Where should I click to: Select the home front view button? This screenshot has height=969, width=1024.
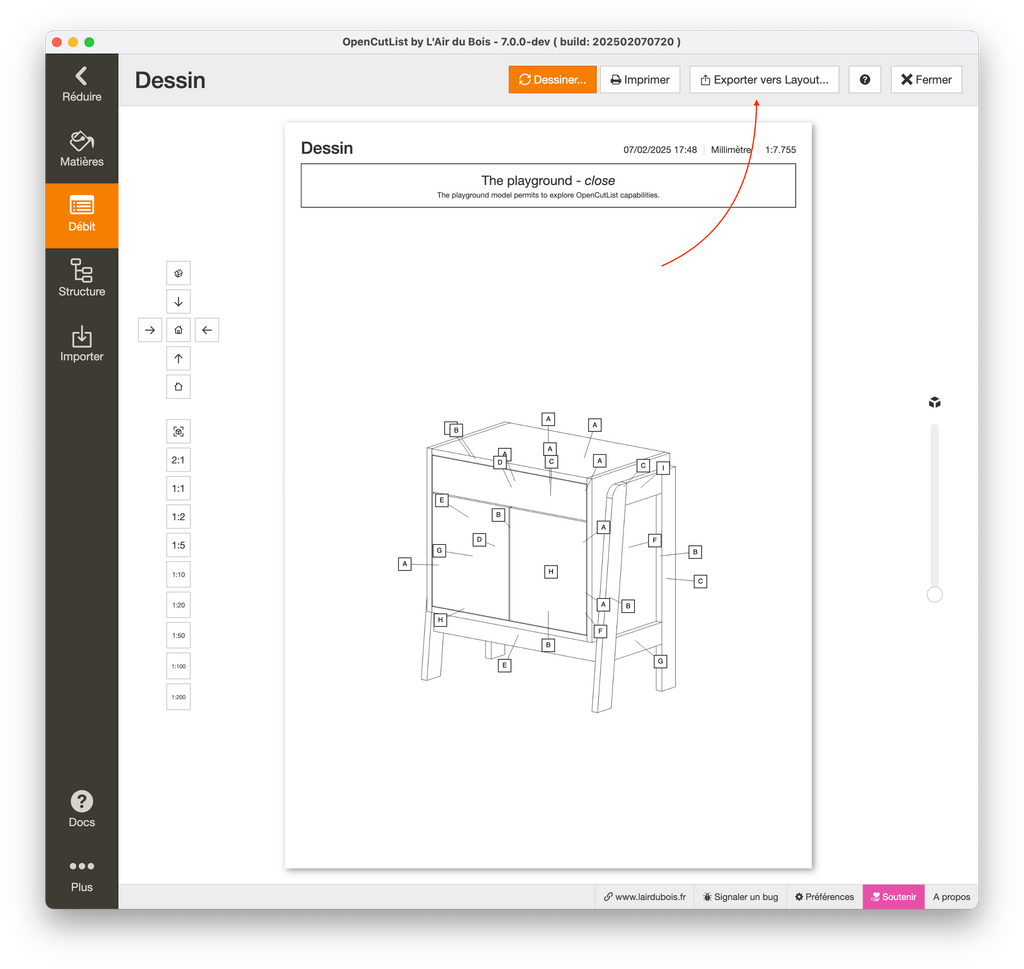point(178,330)
